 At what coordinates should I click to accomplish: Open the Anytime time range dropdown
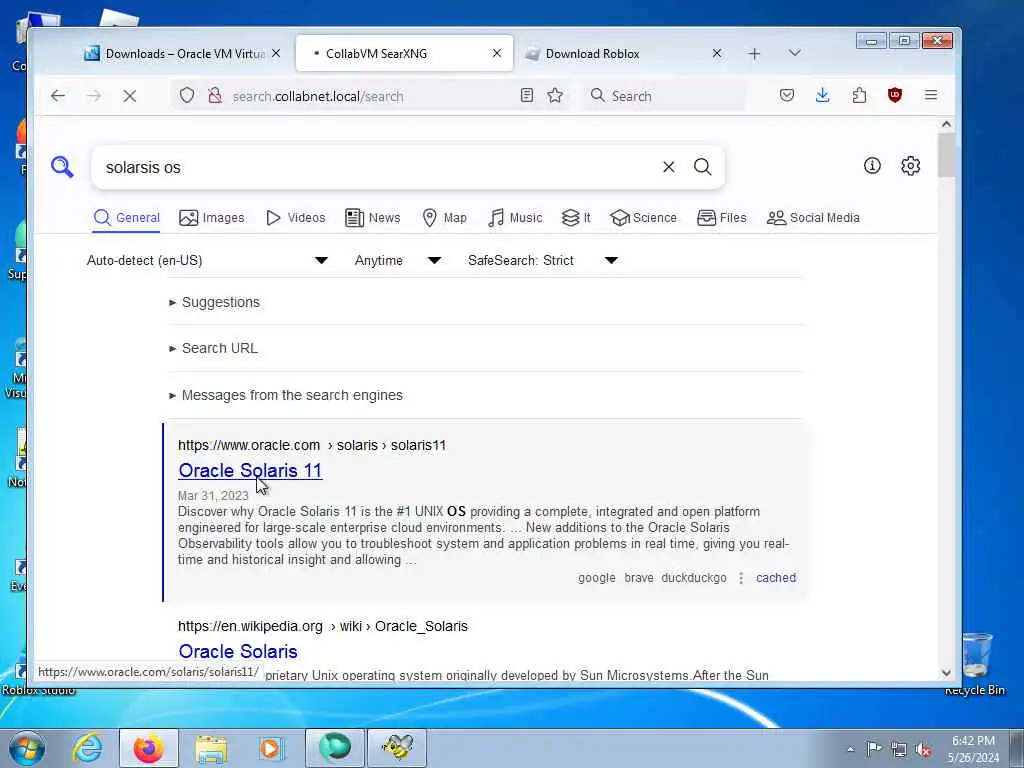pos(398,261)
